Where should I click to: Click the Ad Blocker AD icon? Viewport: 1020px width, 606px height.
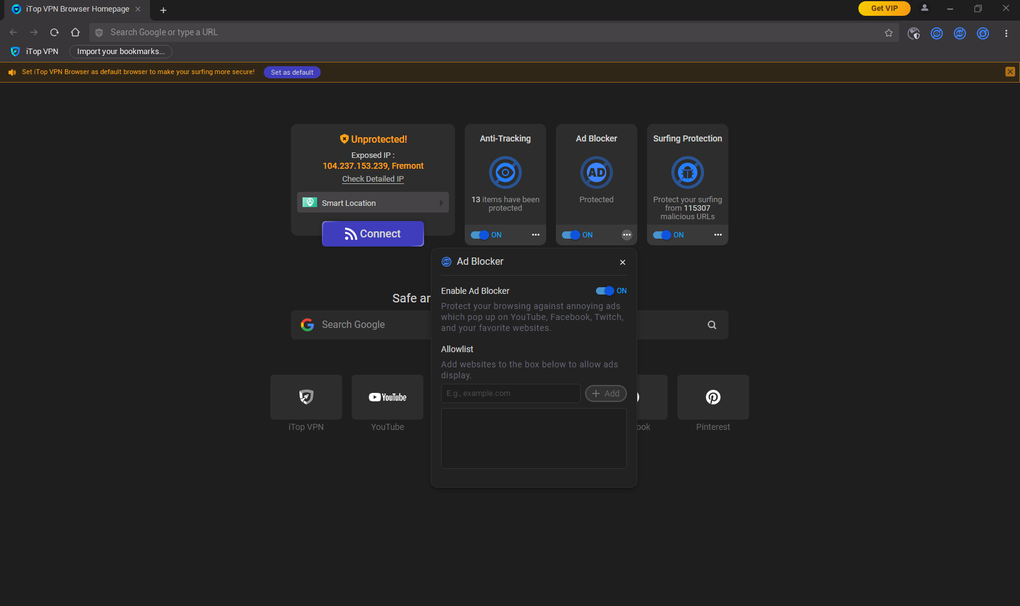596,172
